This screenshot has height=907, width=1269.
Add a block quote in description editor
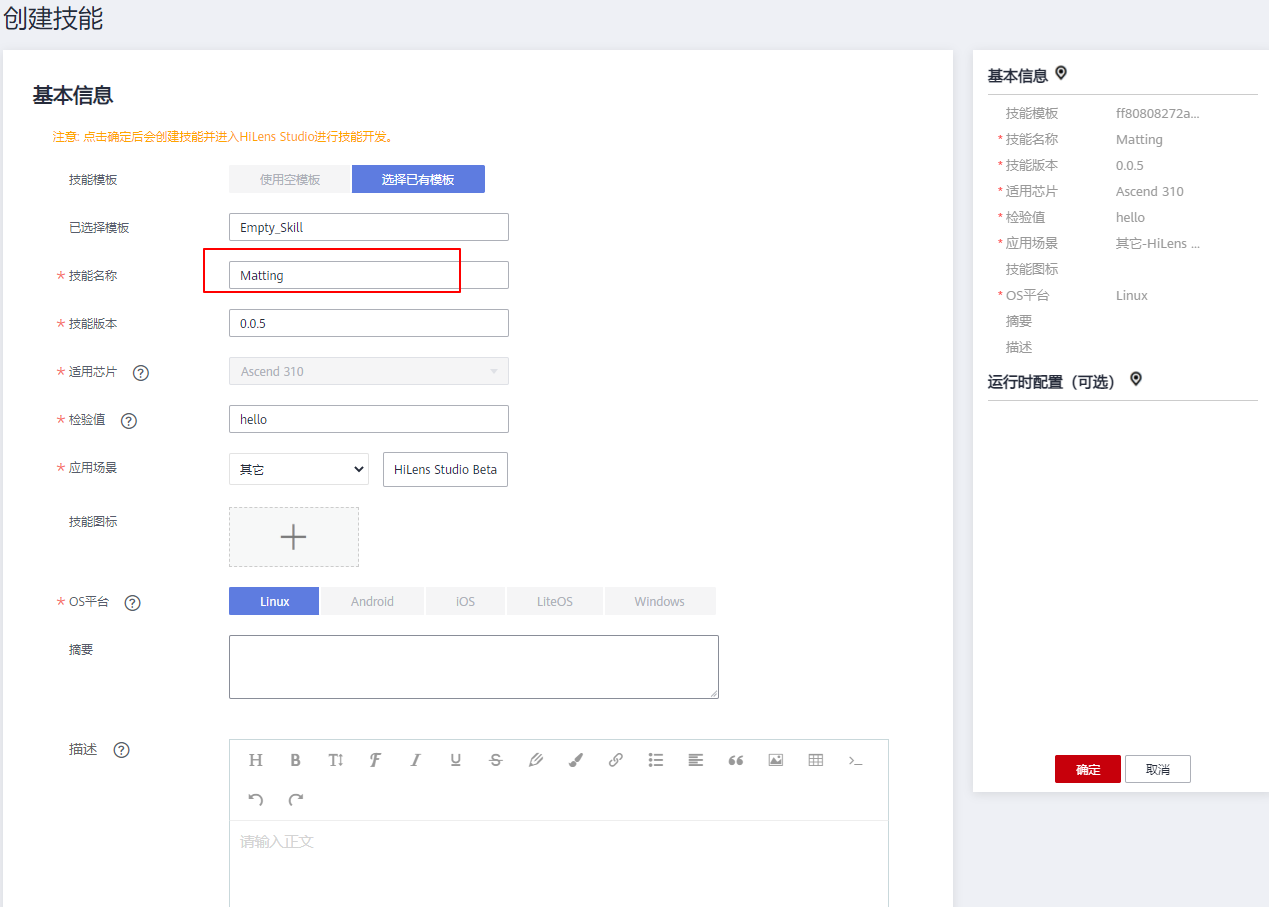point(736,760)
